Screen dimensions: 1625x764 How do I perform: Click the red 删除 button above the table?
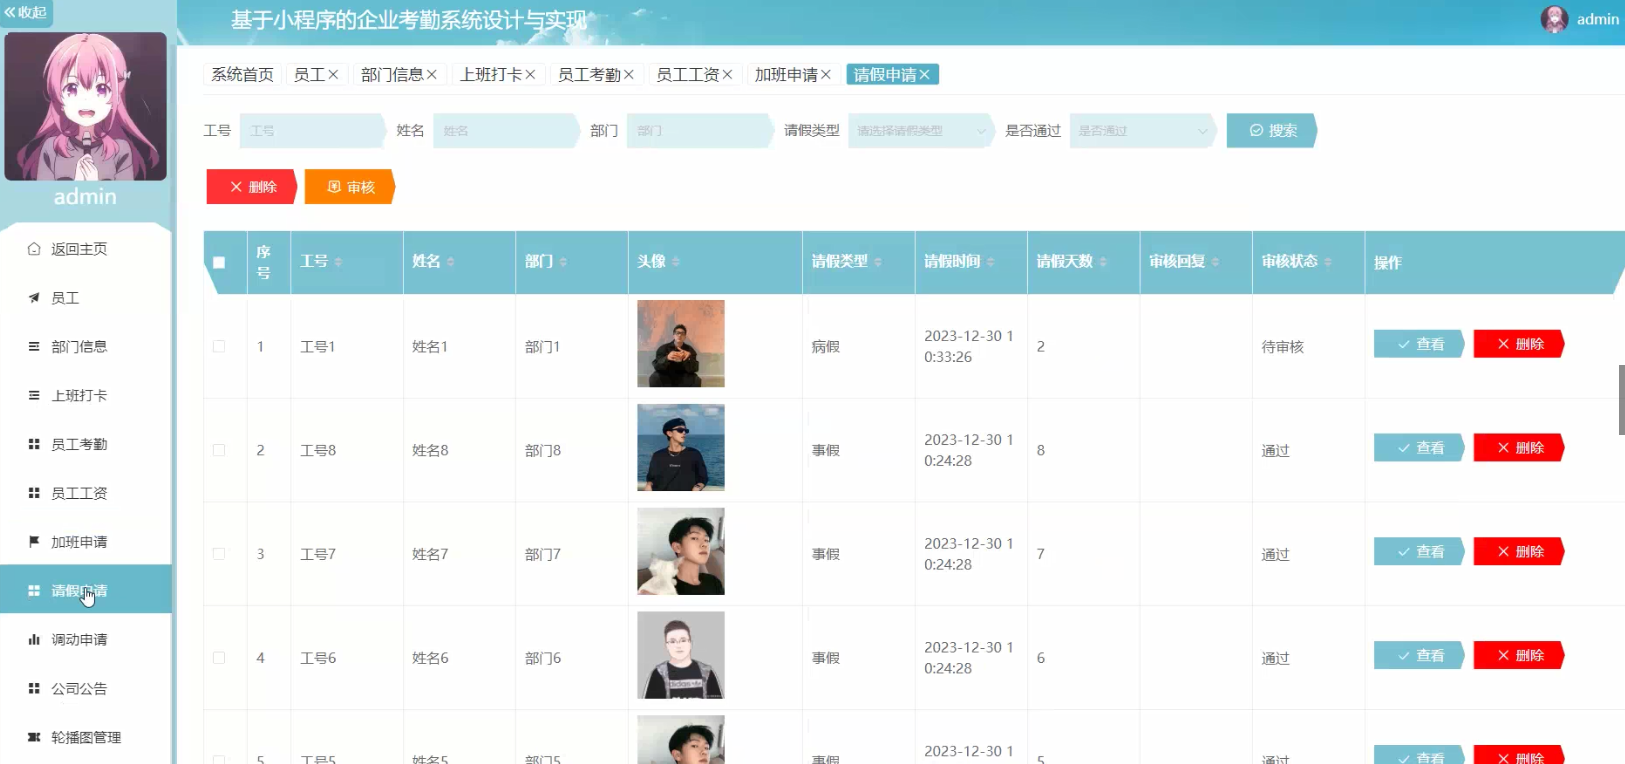coord(252,187)
